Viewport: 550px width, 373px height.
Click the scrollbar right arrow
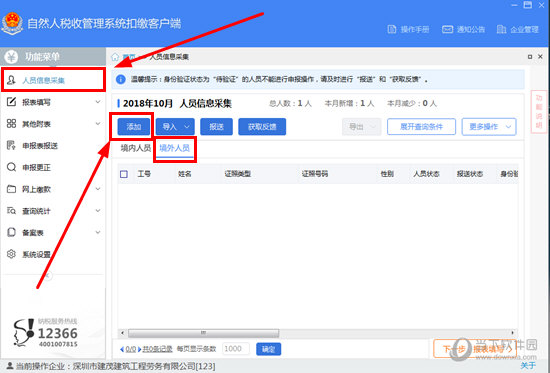(x=513, y=333)
